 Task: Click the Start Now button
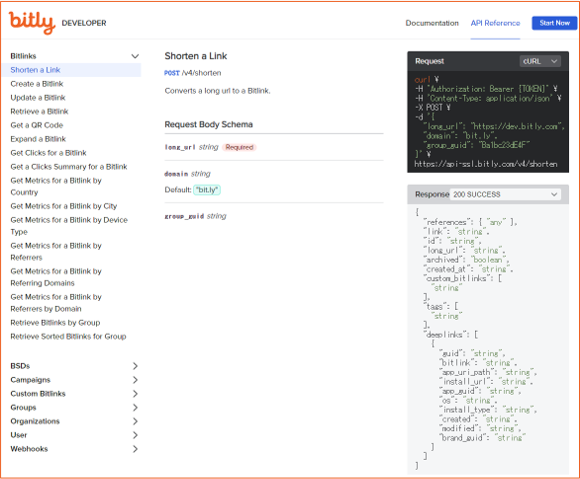click(554, 23)
